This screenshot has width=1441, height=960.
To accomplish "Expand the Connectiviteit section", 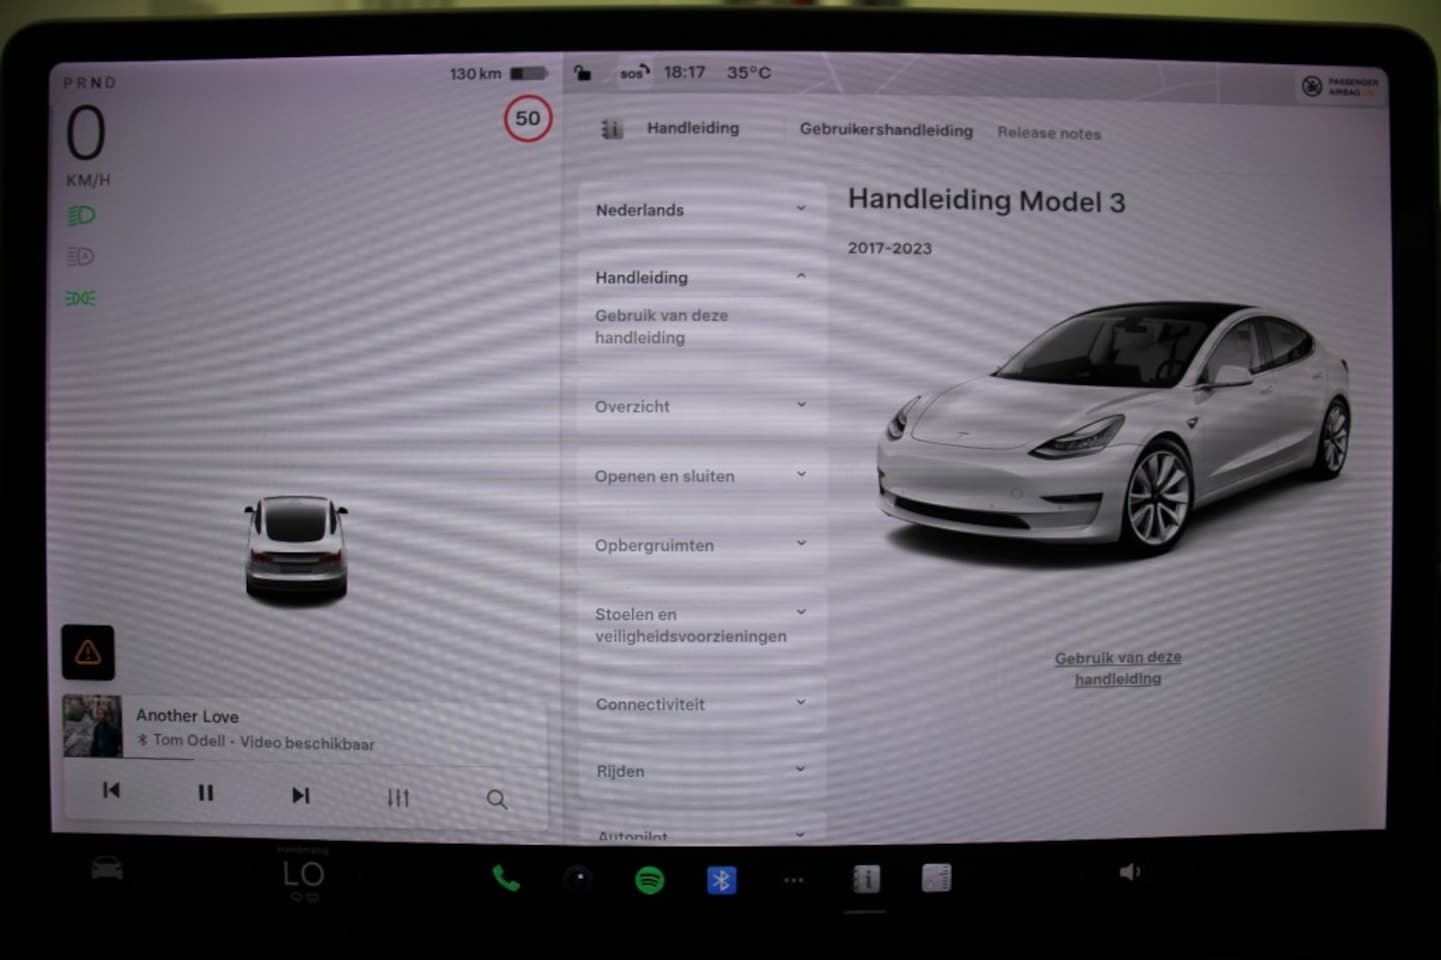I will [702, 704].
